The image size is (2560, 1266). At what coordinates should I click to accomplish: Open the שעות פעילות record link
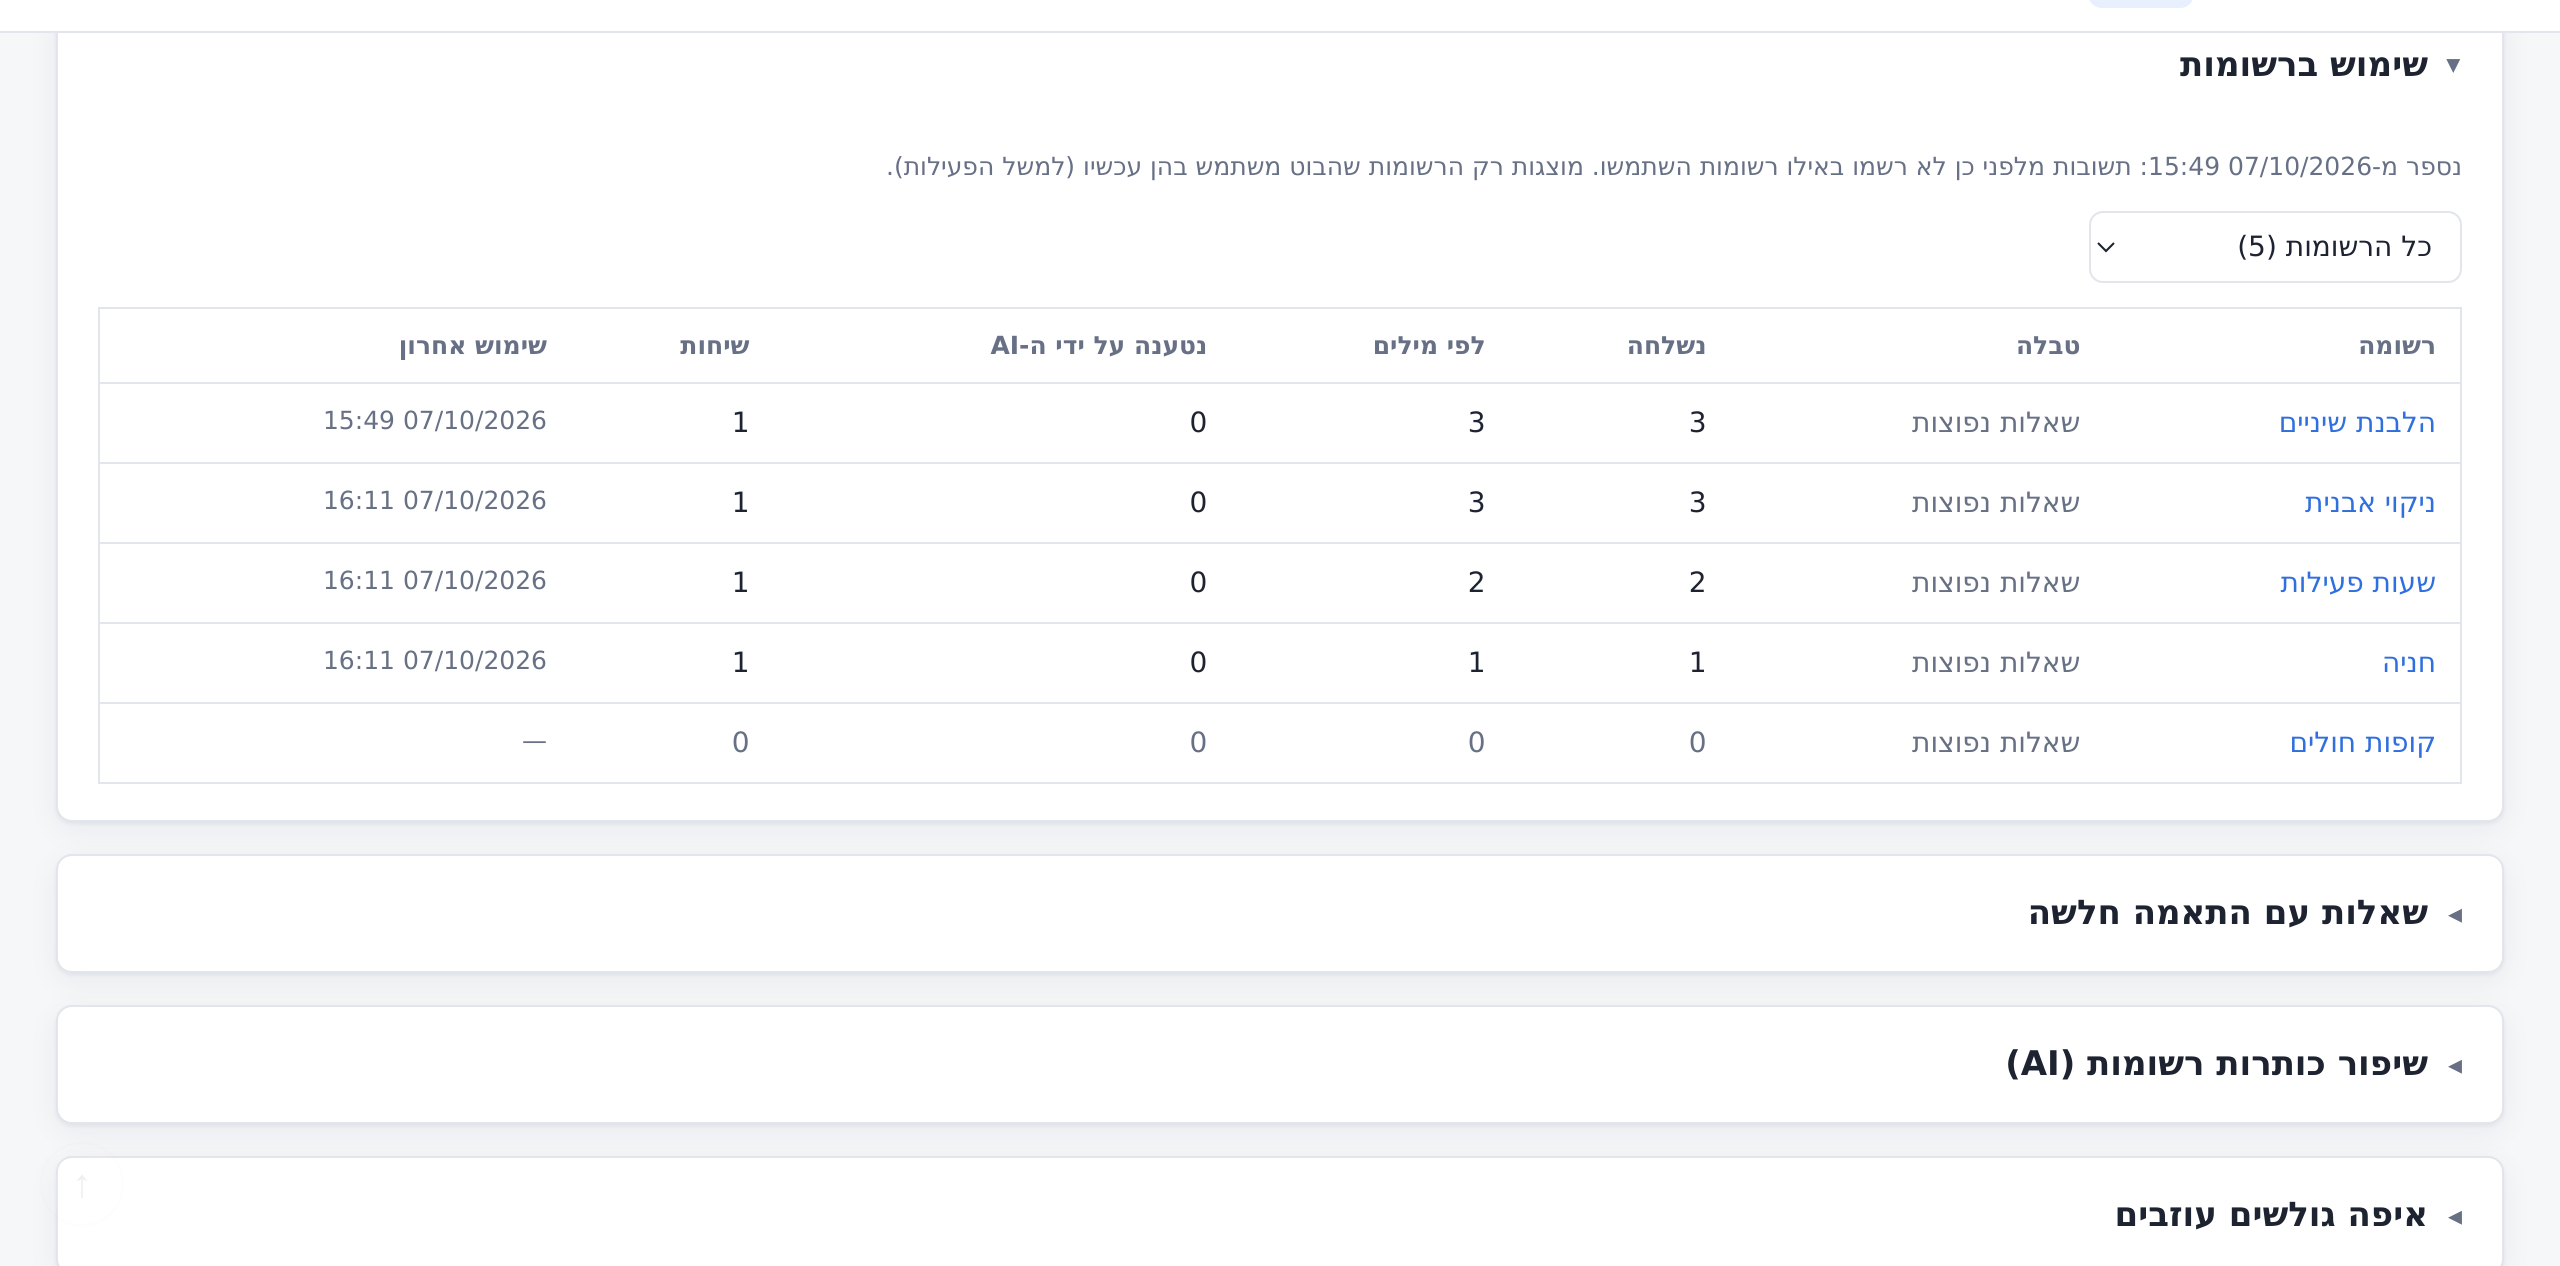click(2357, 583)
